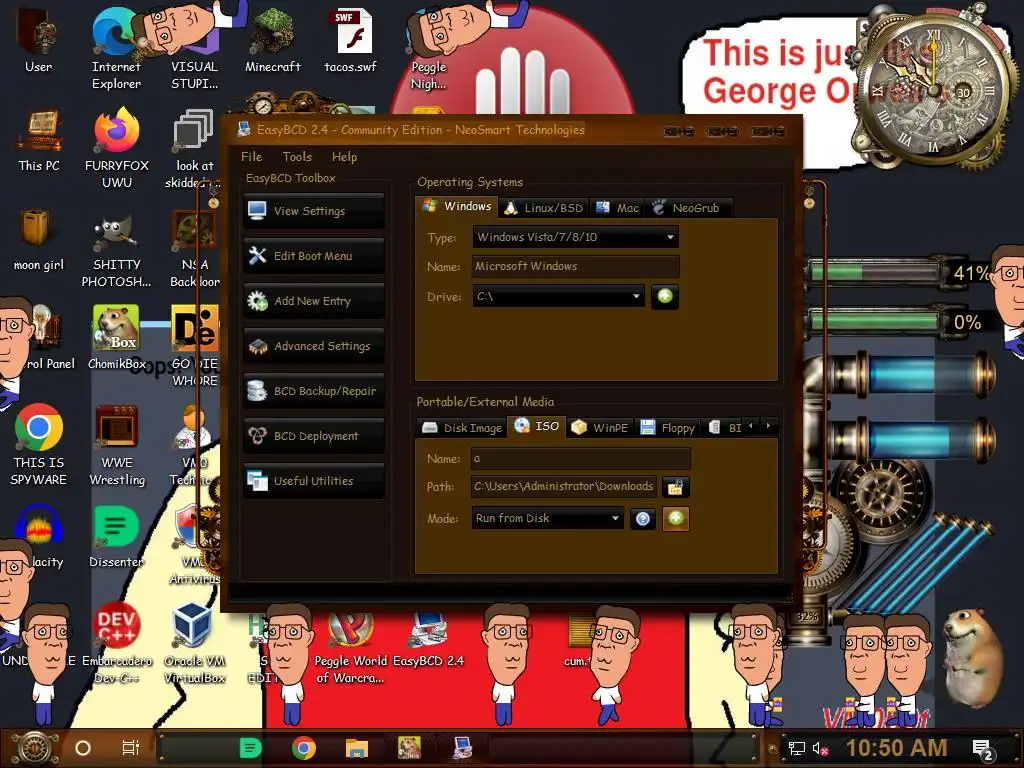Open File Explorer from the taskbar

click(x=357, y=748)
